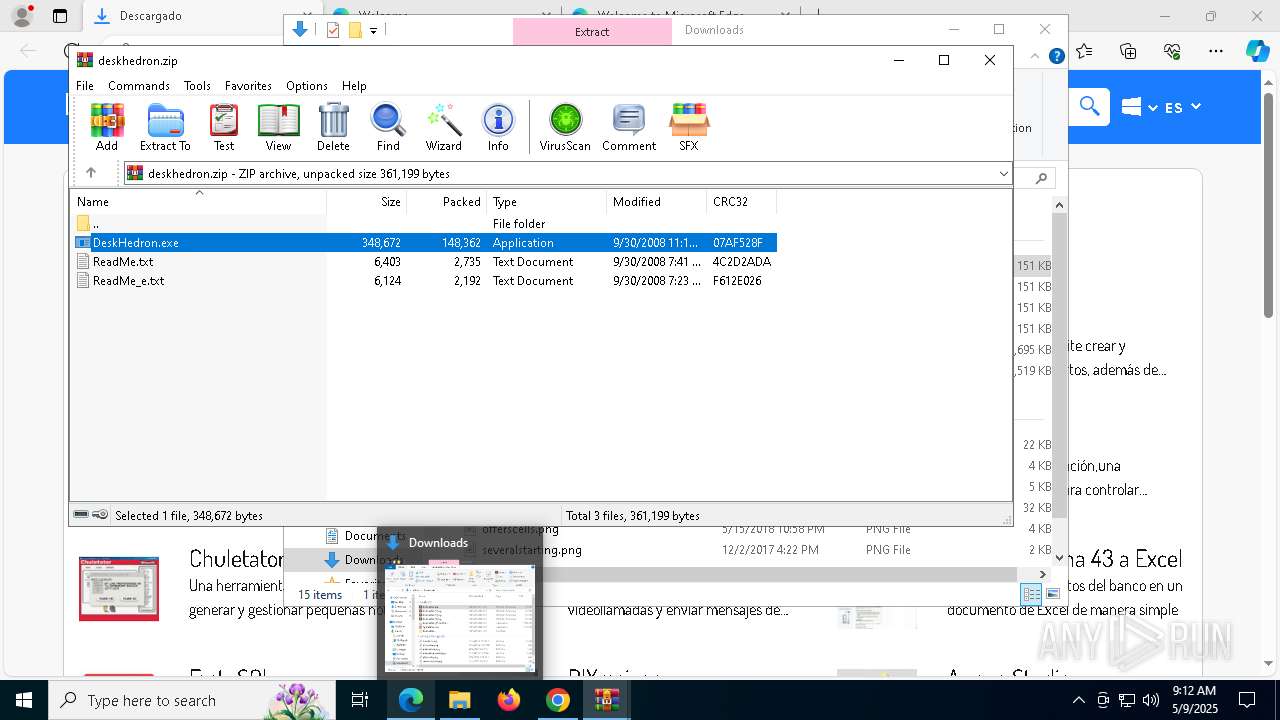
Task: Open File Explorer taskbar icon
Action: 460,700
